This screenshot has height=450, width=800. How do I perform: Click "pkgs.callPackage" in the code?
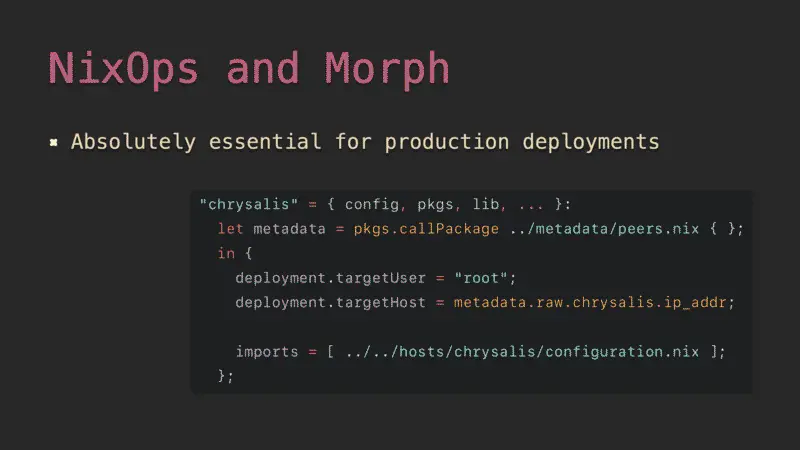coord(426,229)
